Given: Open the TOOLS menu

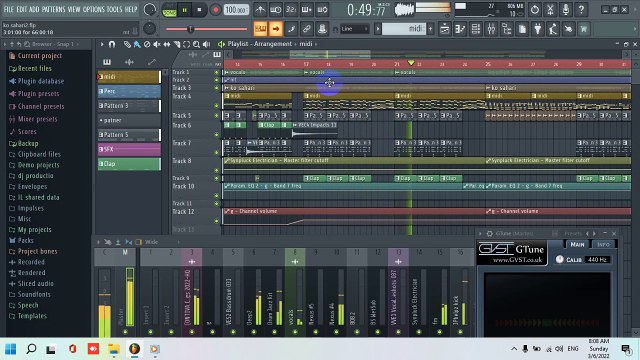Looking at the screenshot, I should tap(114, 9).
